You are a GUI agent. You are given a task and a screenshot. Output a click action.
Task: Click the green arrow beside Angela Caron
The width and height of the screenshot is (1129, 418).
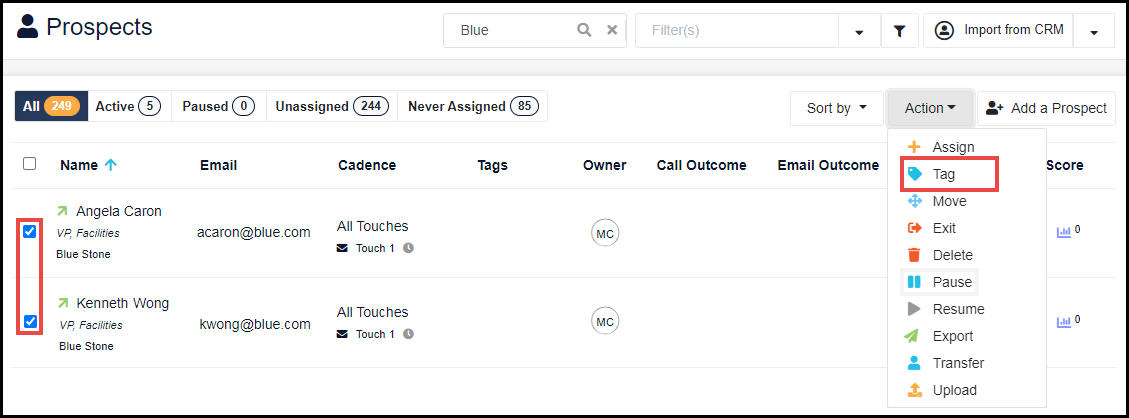pyautogui.click(x=62, y=211)
